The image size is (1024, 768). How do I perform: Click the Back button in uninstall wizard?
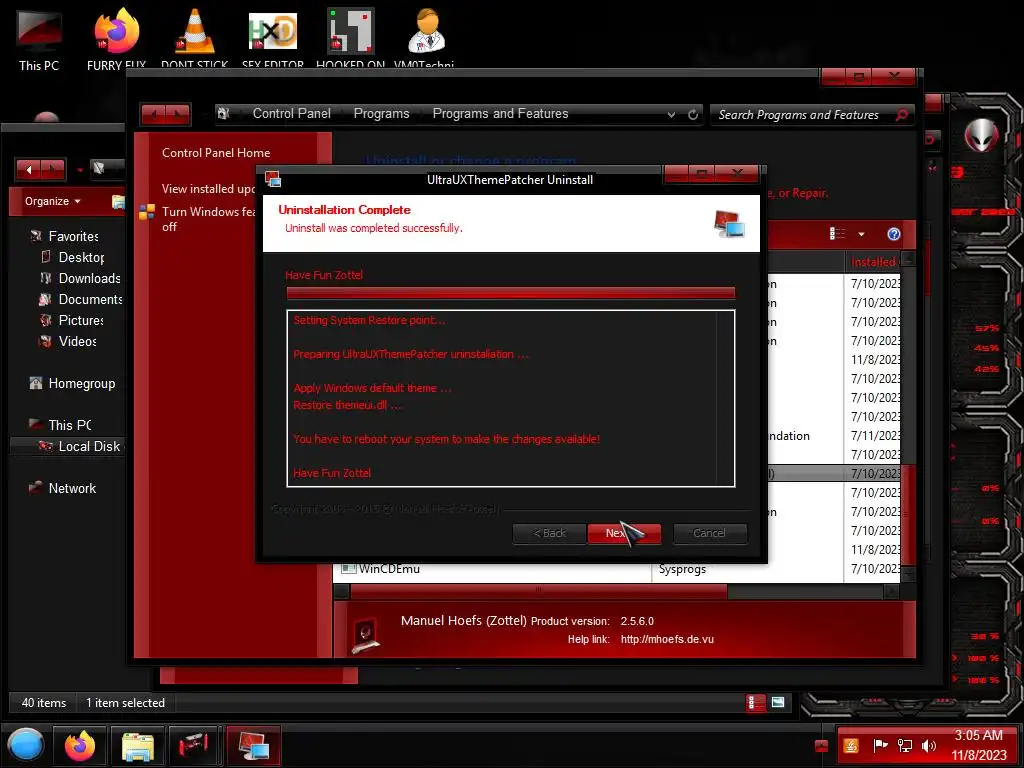point(549,534)
